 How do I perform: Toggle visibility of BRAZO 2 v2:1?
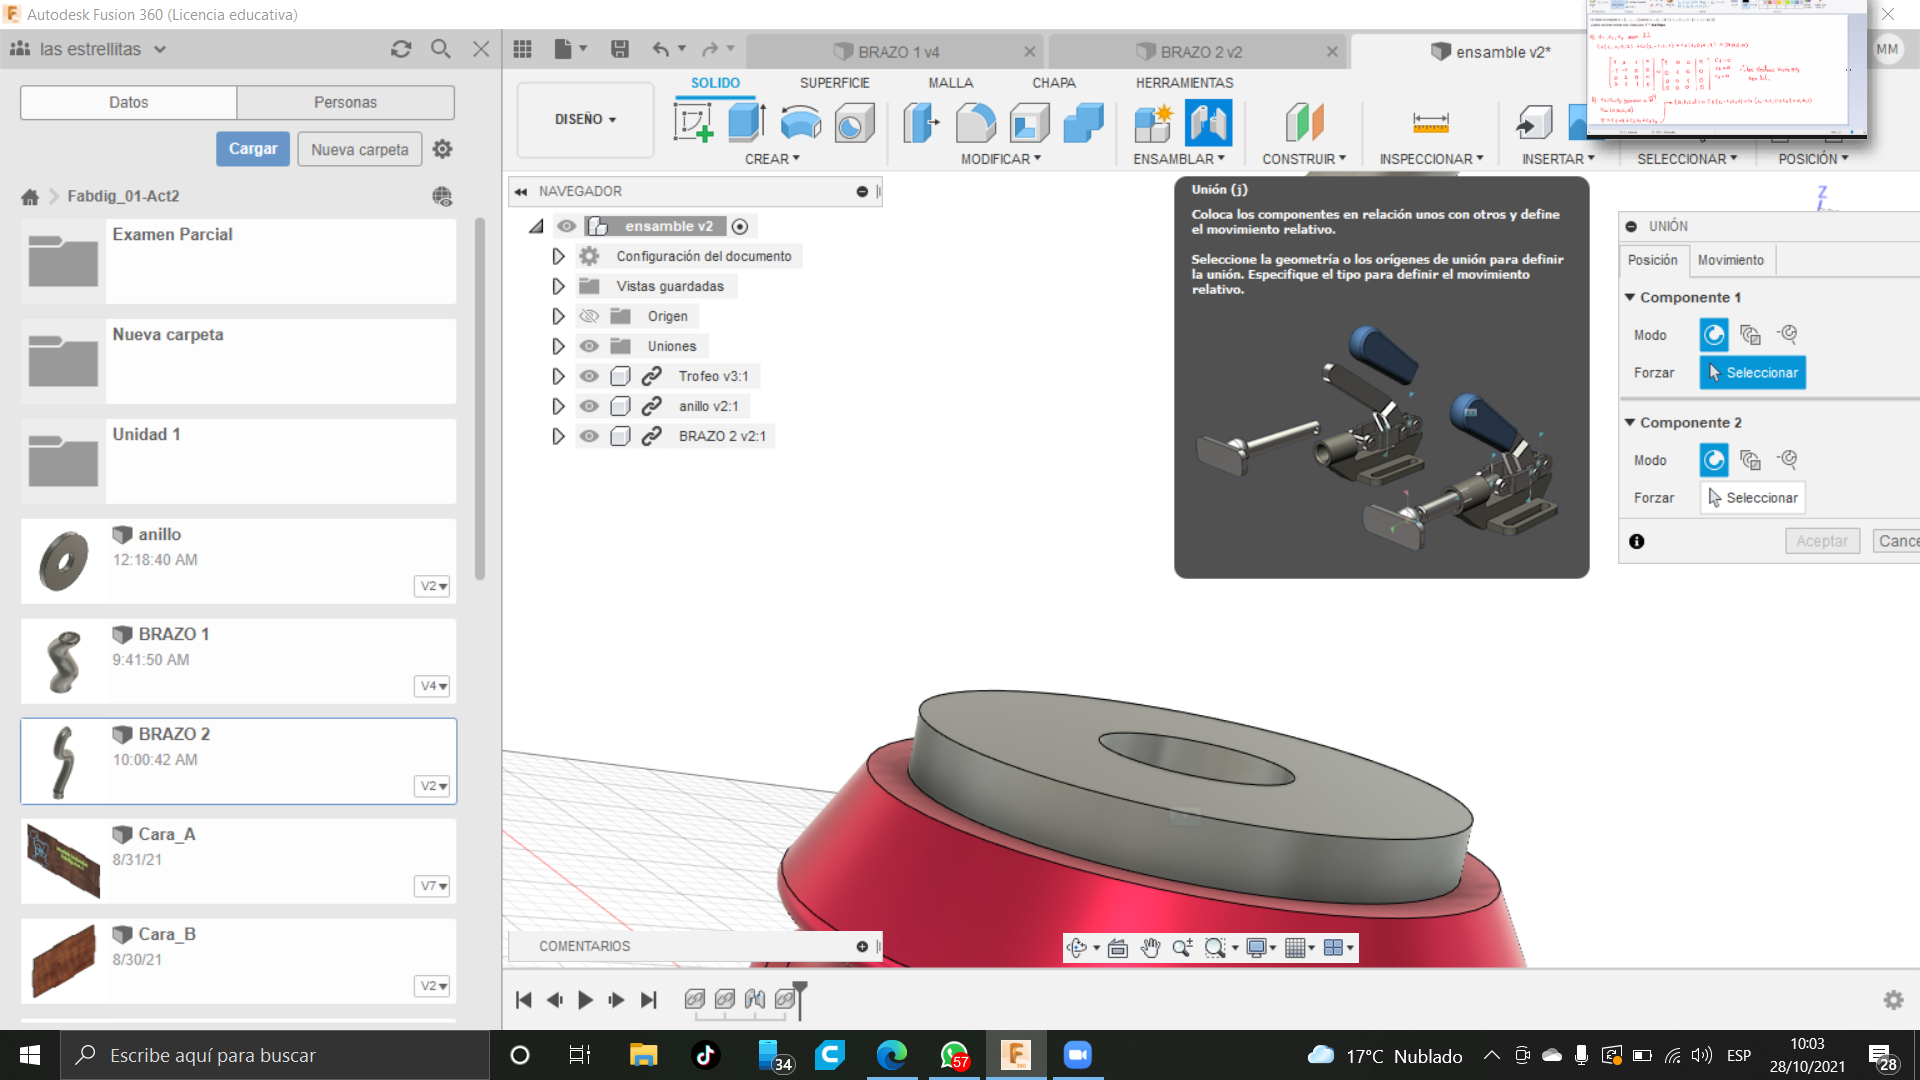tap(589, 436)
